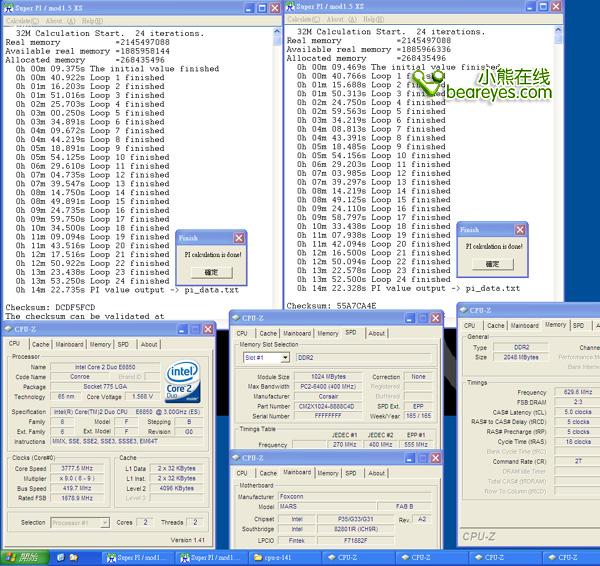The image size is (600, 566).
Task: Minimize the right Super PI window
Action: pyautogui.click(x=530, y=7)
